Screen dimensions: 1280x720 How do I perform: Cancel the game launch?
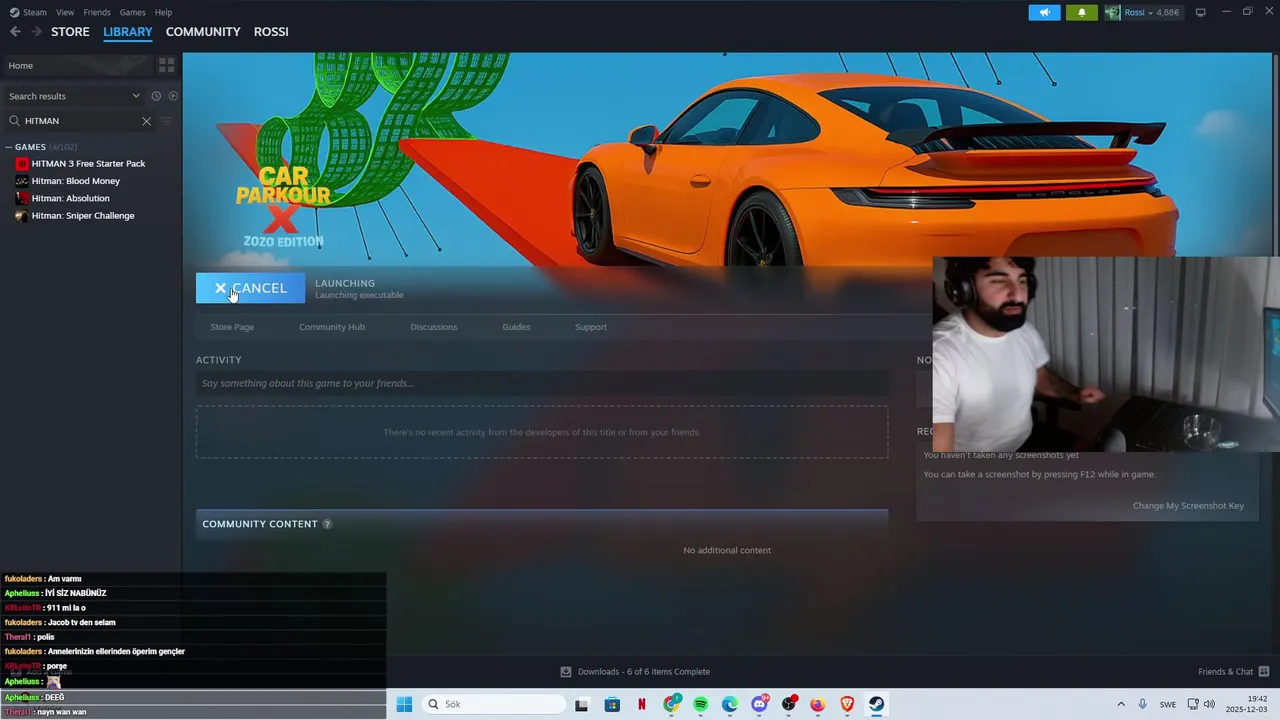tap(250, 288)
